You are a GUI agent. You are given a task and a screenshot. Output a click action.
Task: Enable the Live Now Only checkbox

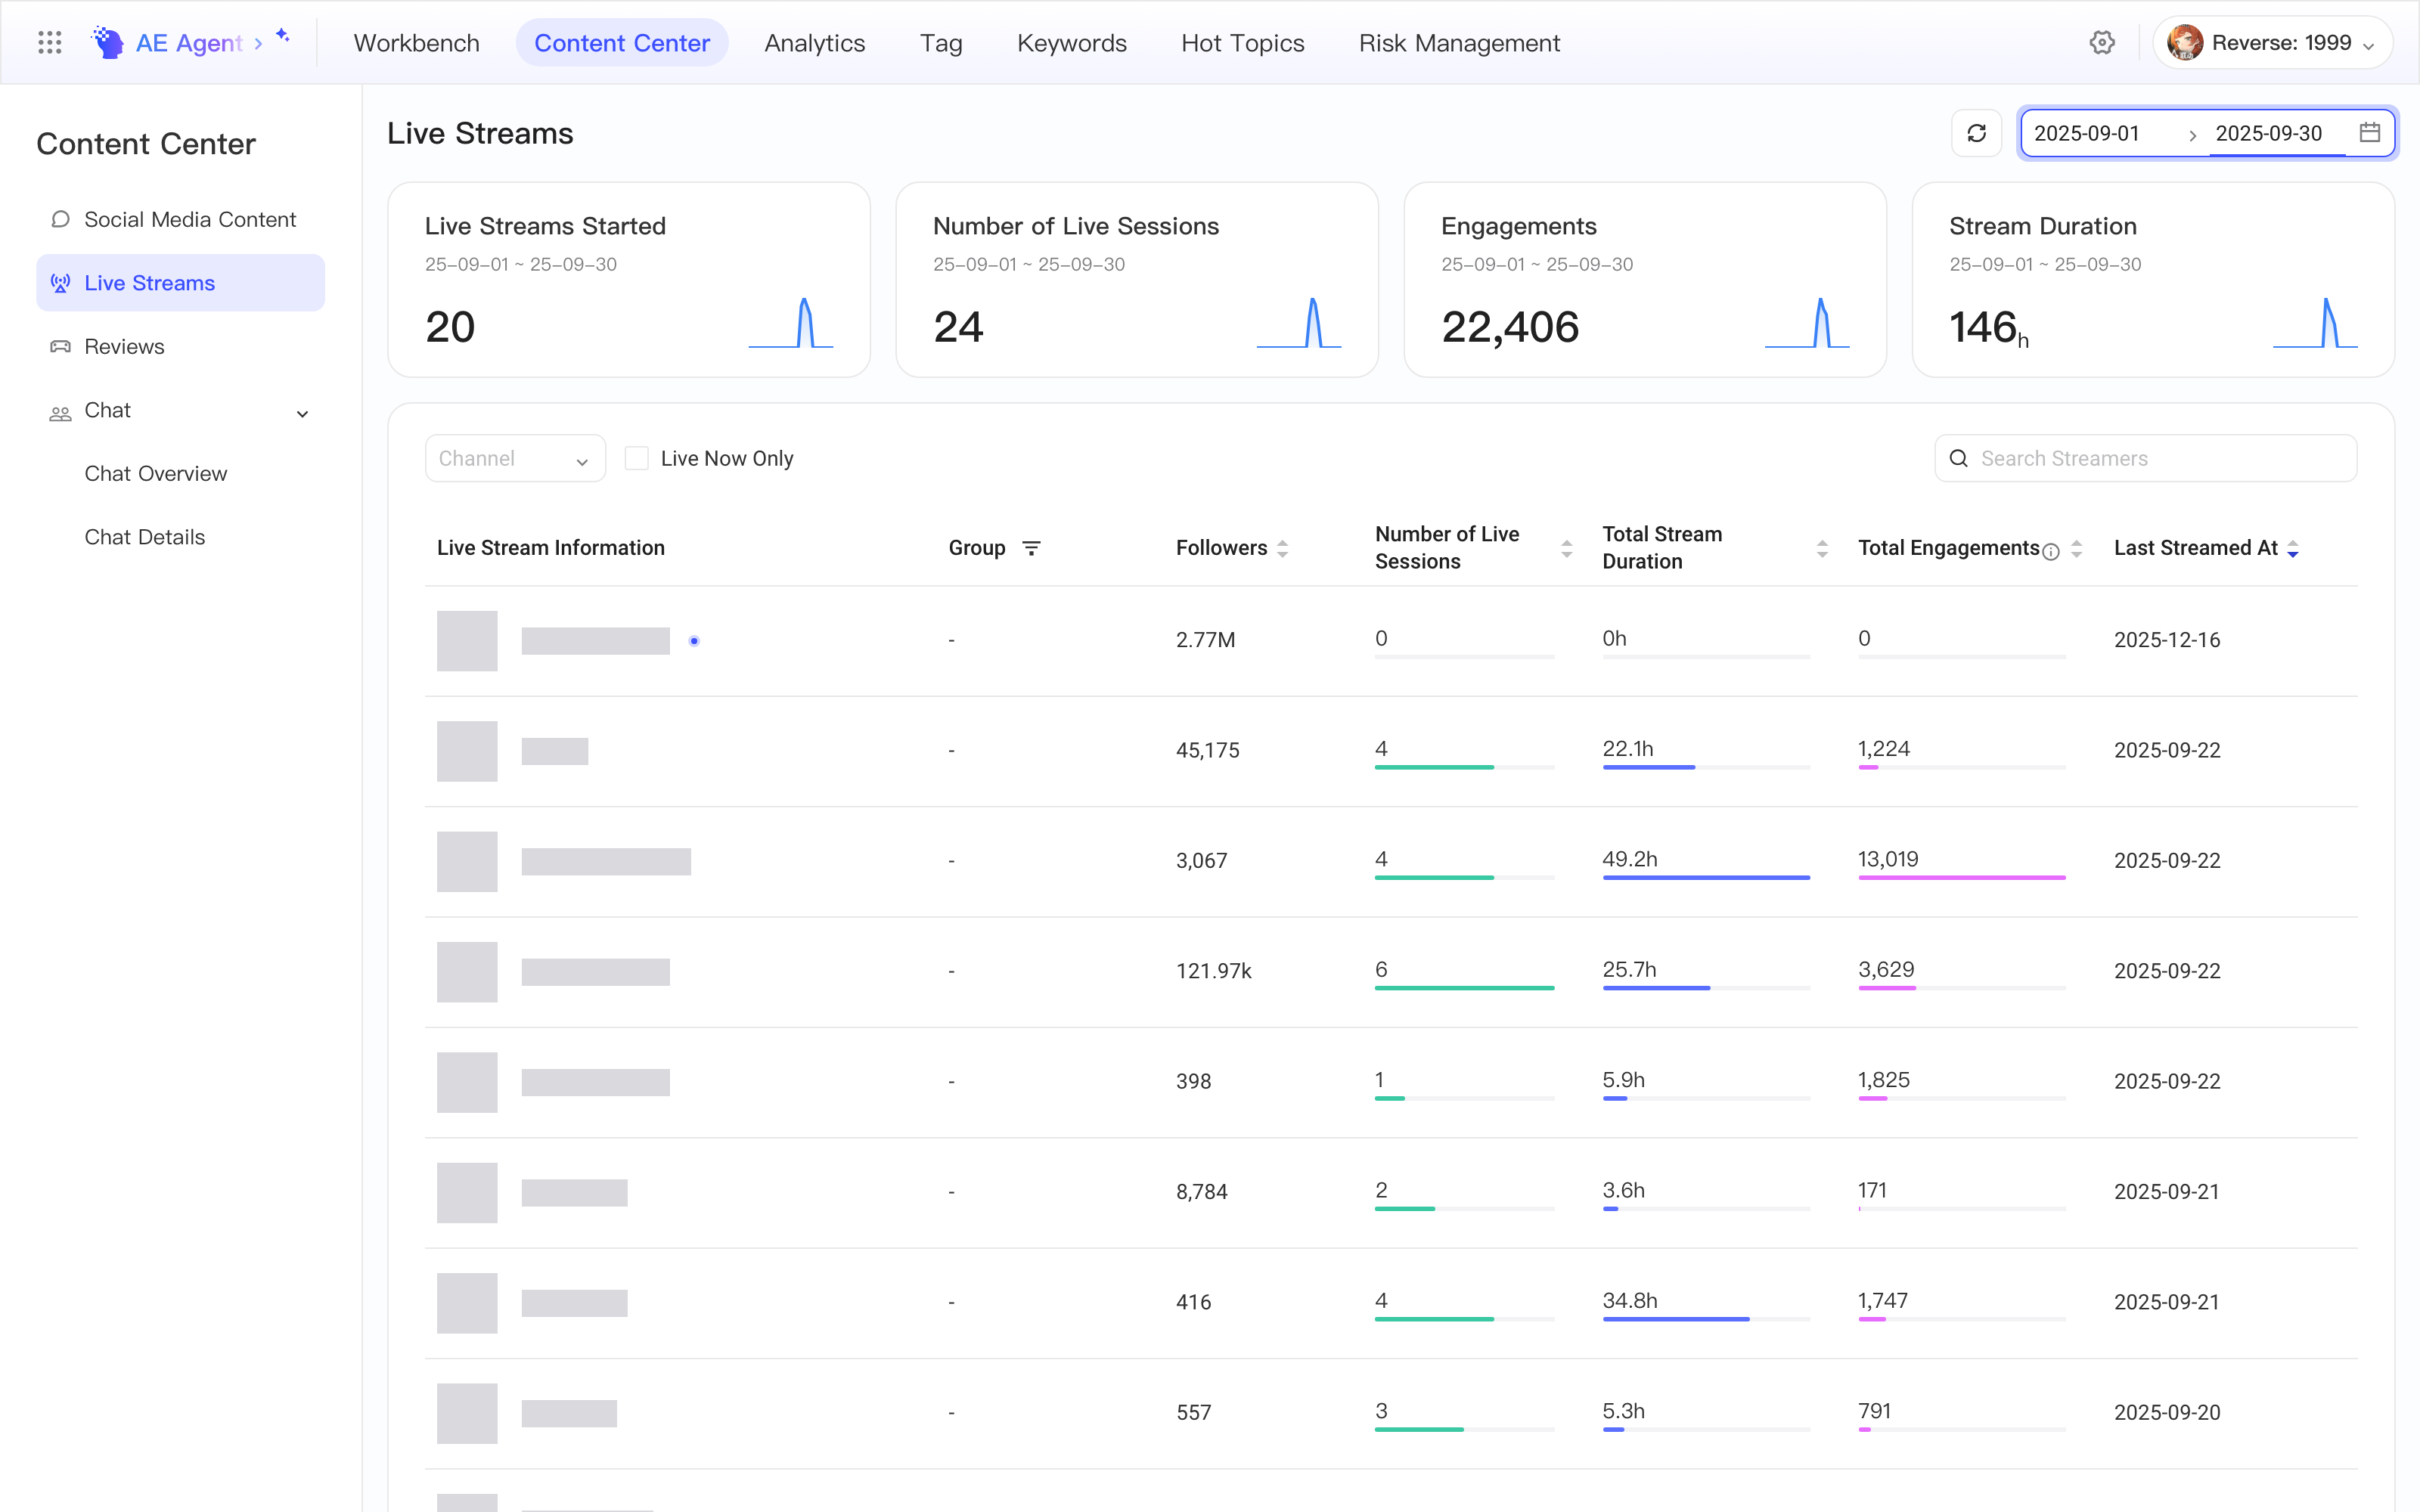tap(637, 458)
